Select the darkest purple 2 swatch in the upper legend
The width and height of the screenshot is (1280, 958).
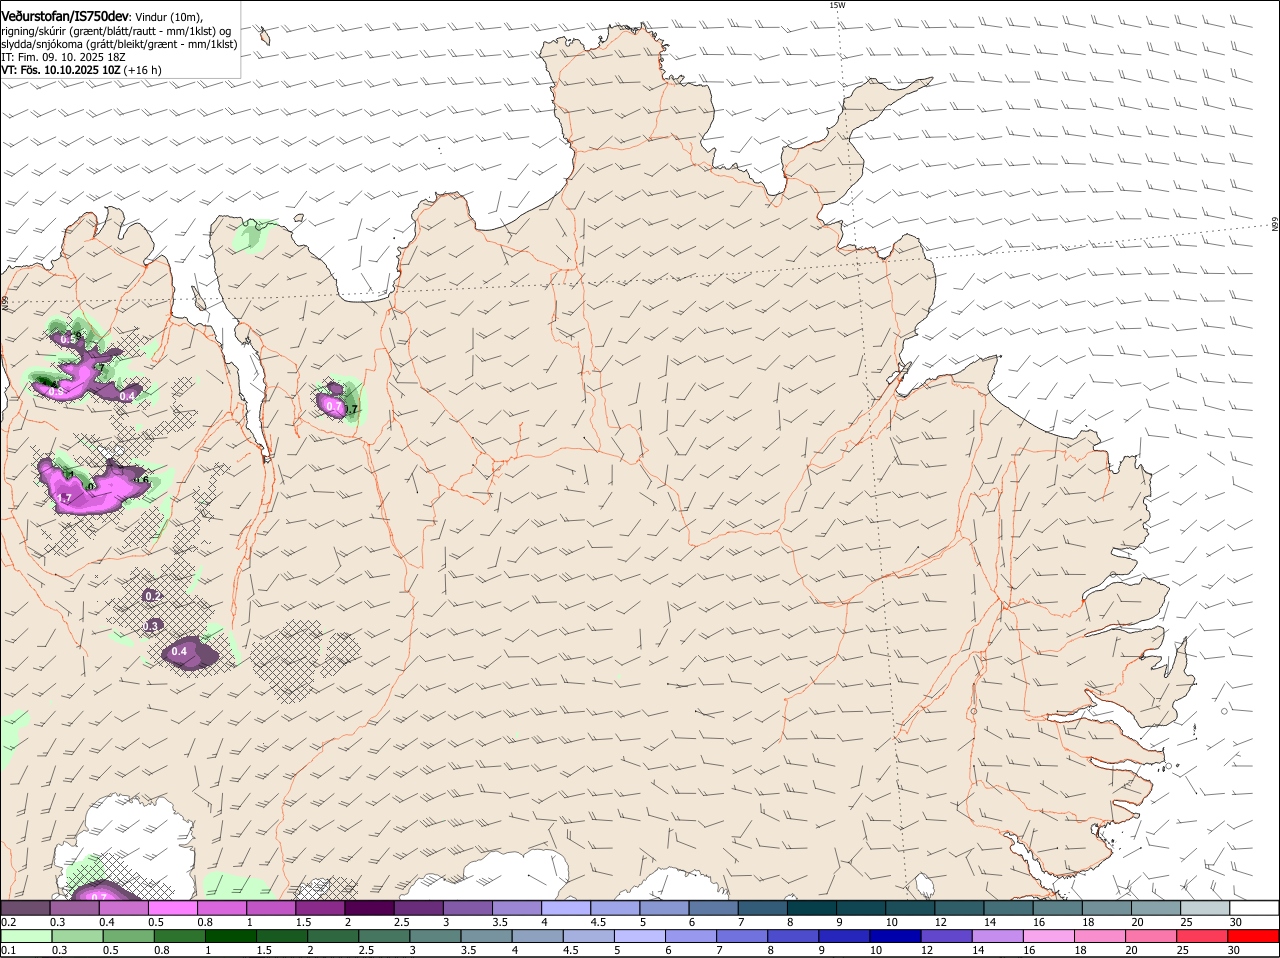pyautogui.click(x=369, y=908)
